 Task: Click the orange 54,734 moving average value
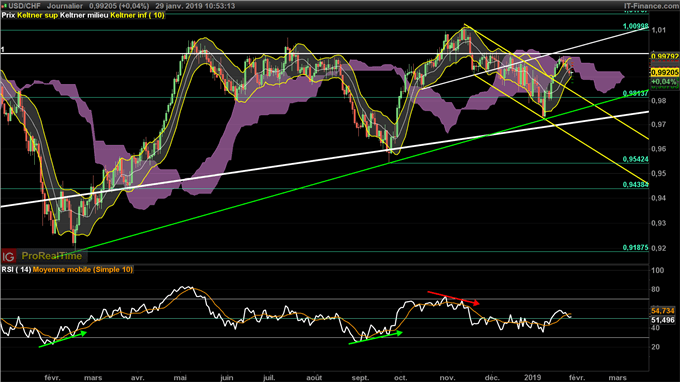pyautogui.click(x=663, y=311)
